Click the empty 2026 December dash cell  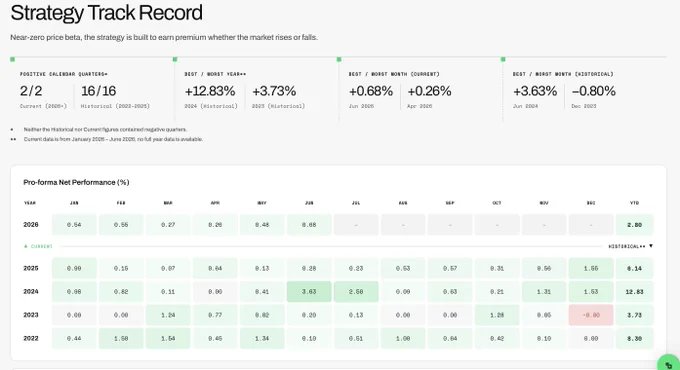pyautogui.click(x=591, y=225)
